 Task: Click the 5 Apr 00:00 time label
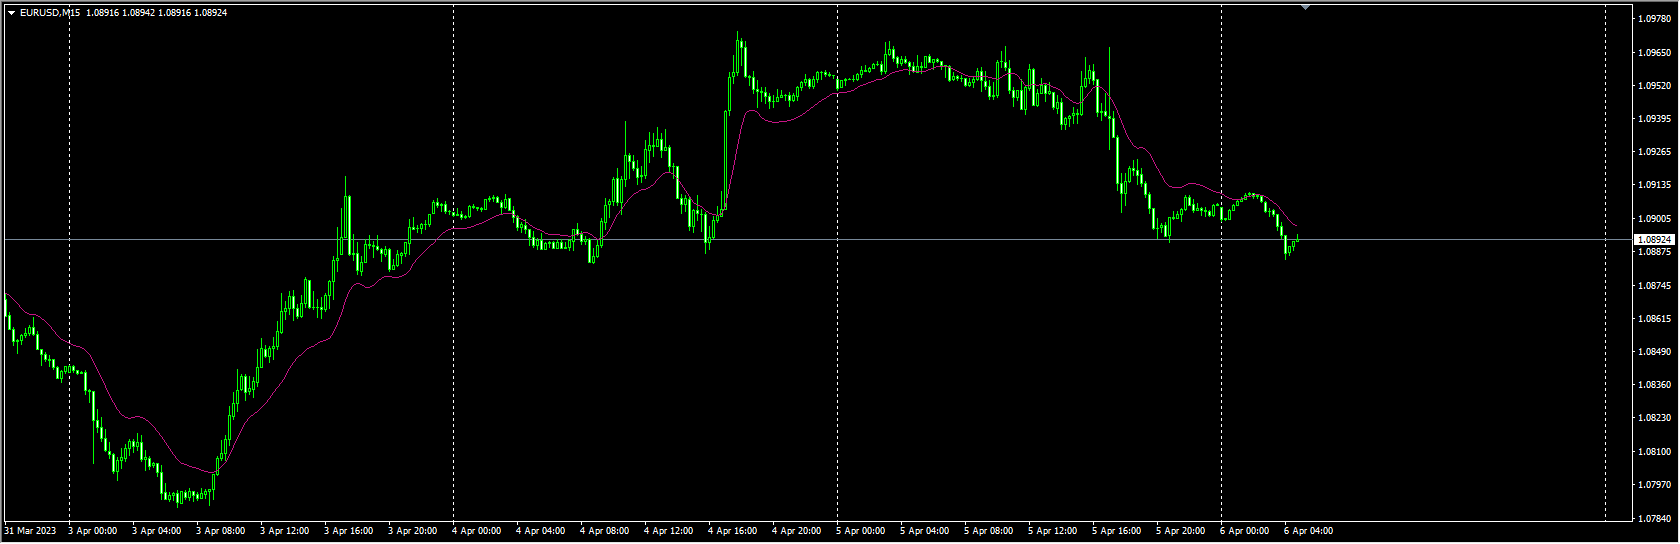[861, 531]
